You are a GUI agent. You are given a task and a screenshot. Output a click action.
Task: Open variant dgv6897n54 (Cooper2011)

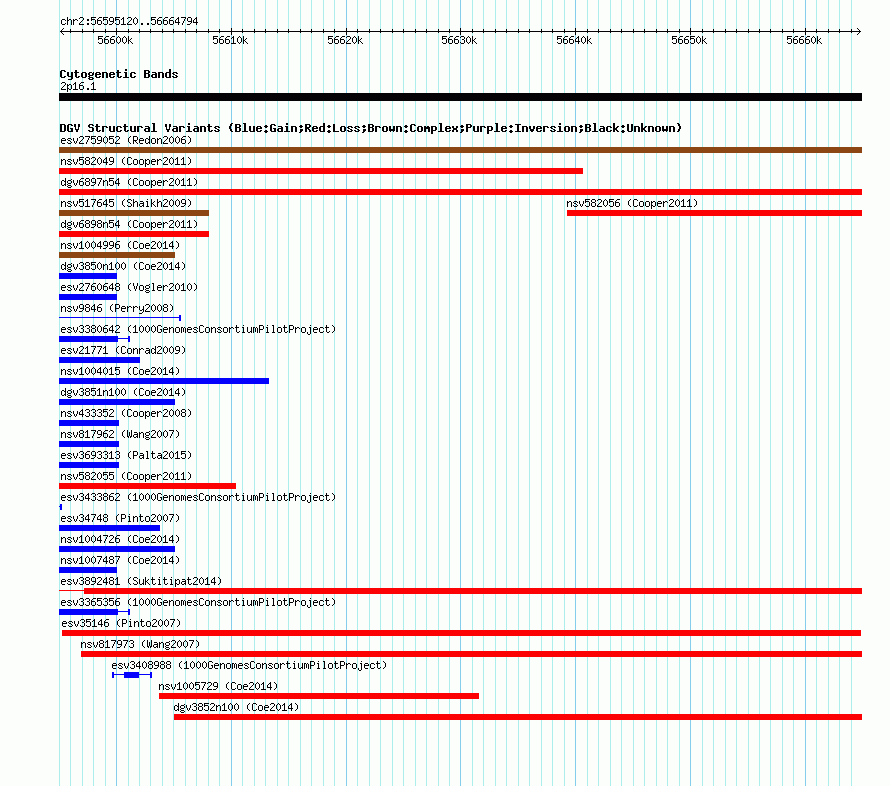coord(129,182)
